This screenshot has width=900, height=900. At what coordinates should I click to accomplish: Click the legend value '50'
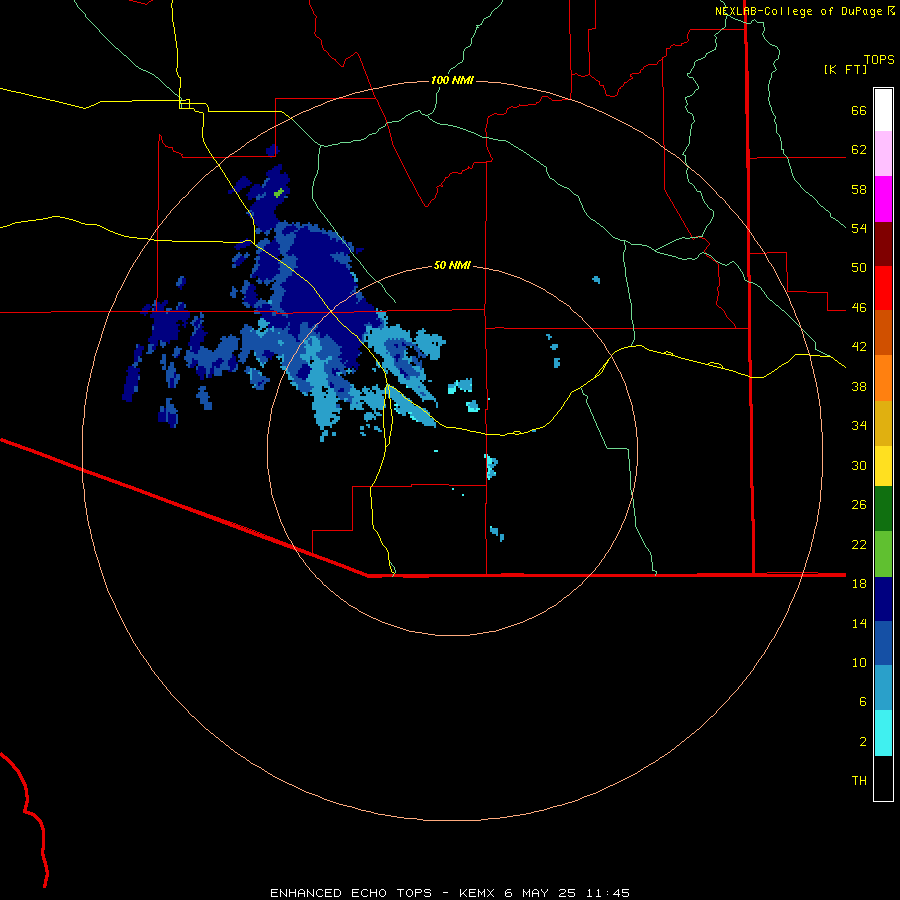859,268
